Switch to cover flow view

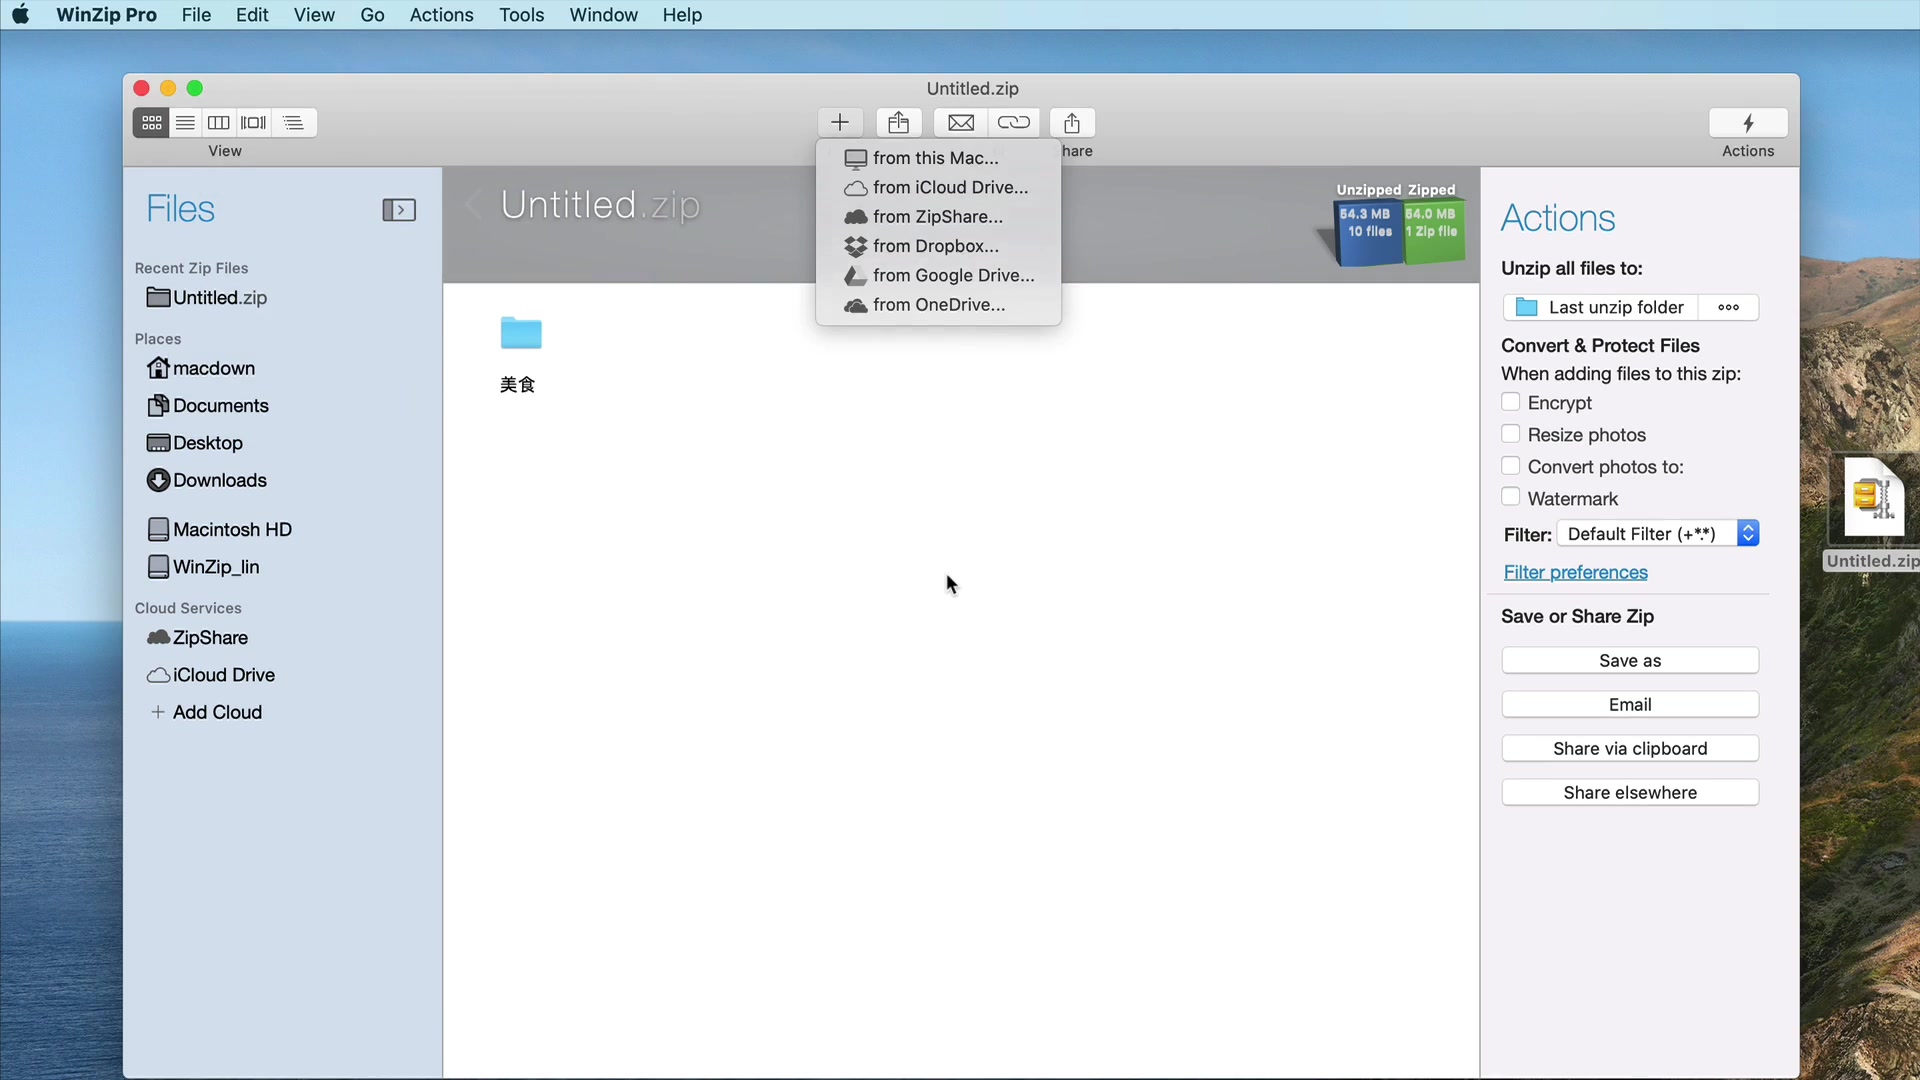click(254, 123)
